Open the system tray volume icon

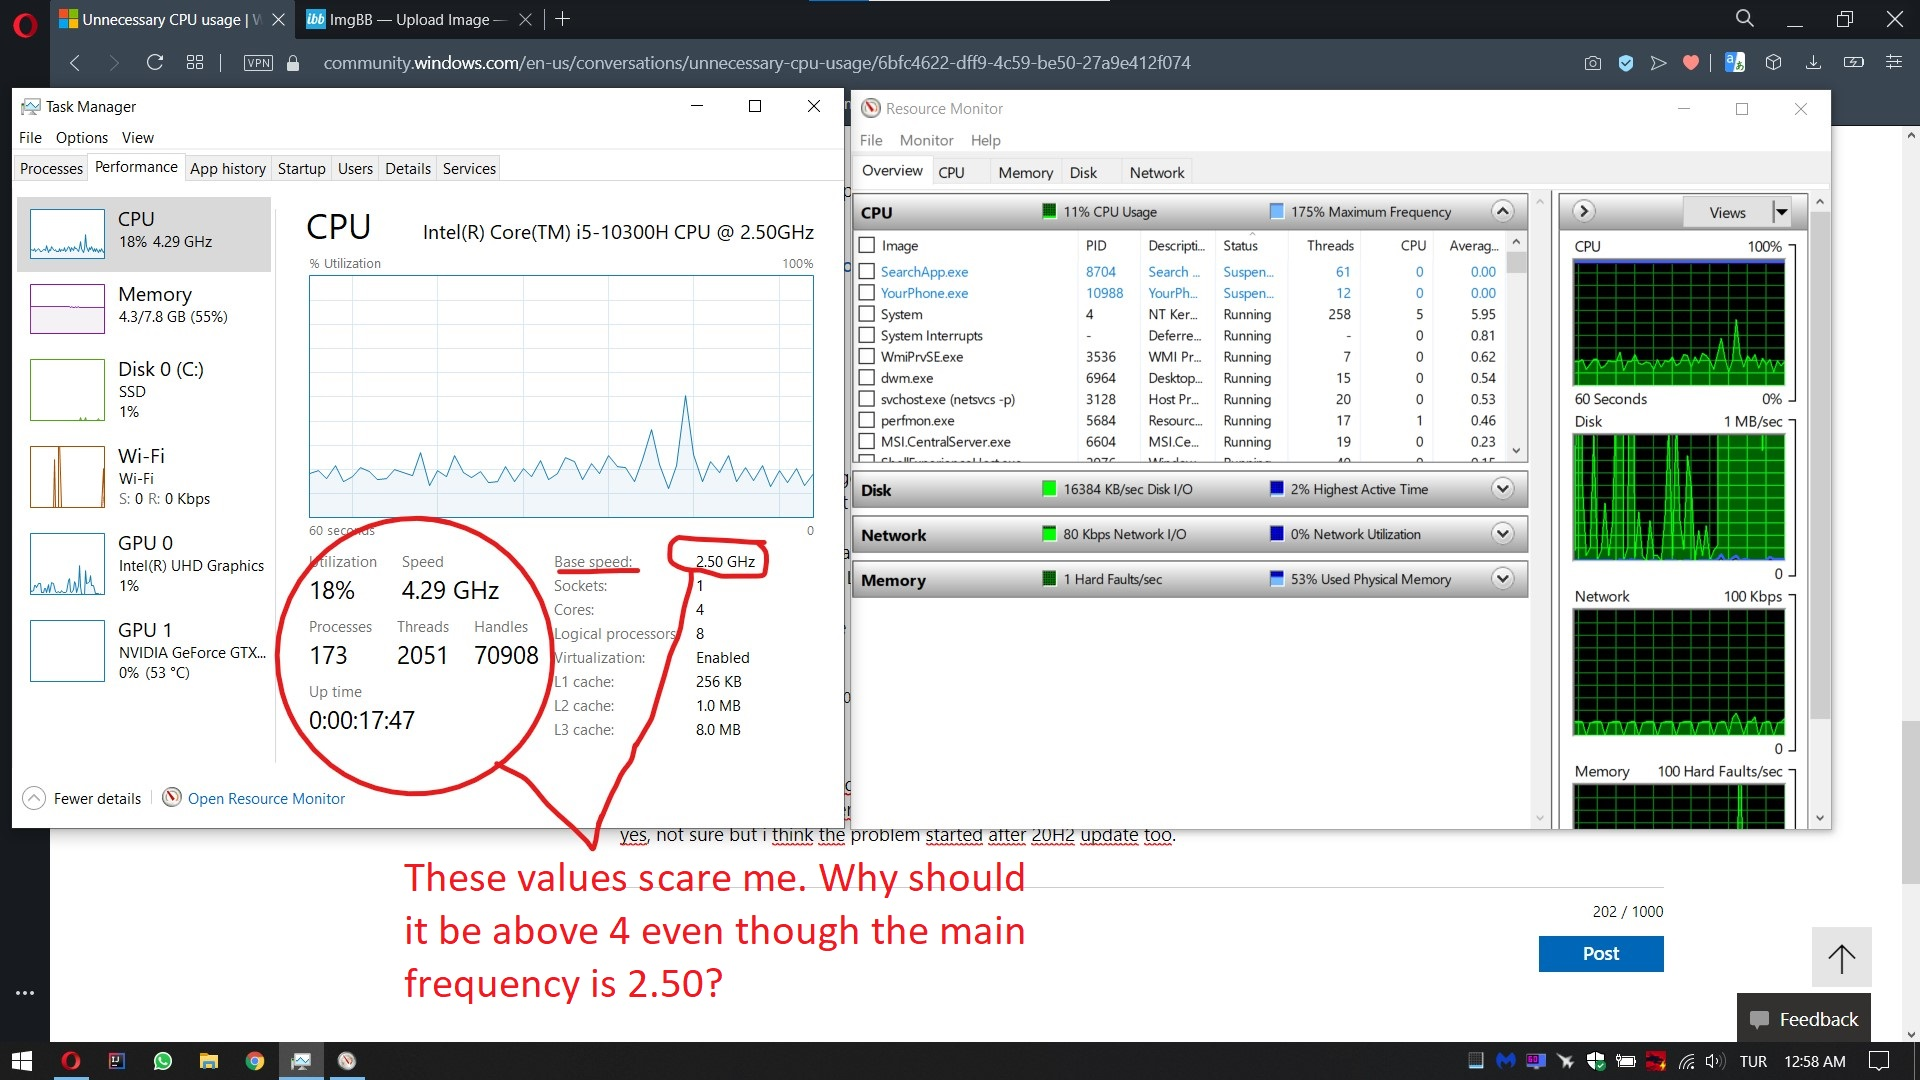(x=1716, y=1061)
